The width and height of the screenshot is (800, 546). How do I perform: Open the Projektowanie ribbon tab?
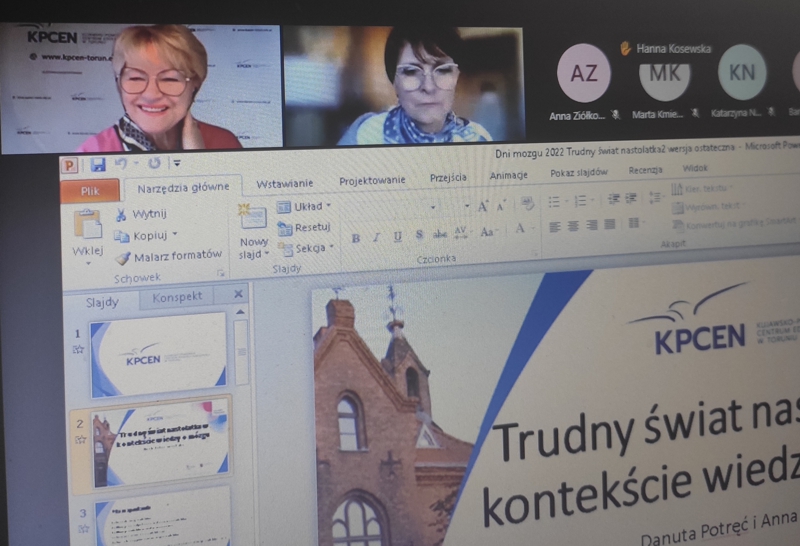pyautogui.click(x=372, y=180)
